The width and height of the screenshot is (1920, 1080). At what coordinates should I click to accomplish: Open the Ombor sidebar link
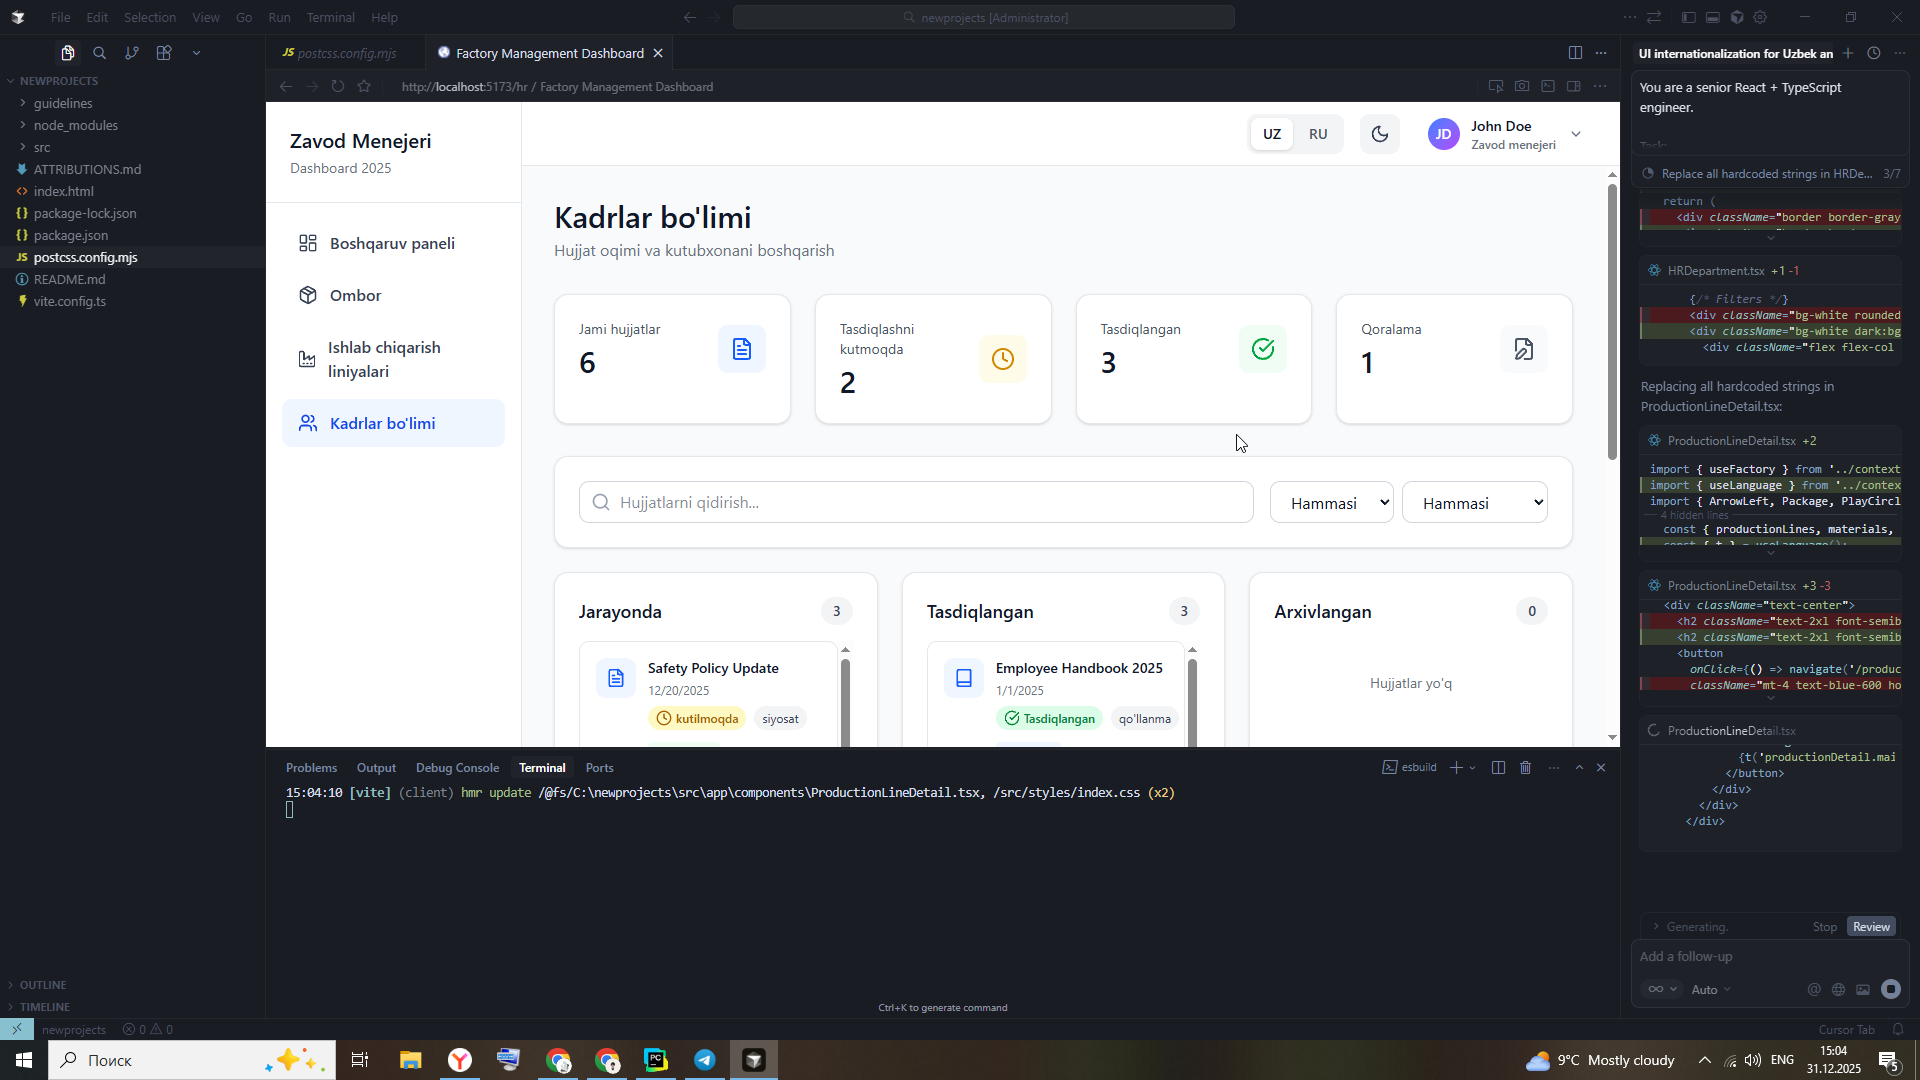point(355,296)
